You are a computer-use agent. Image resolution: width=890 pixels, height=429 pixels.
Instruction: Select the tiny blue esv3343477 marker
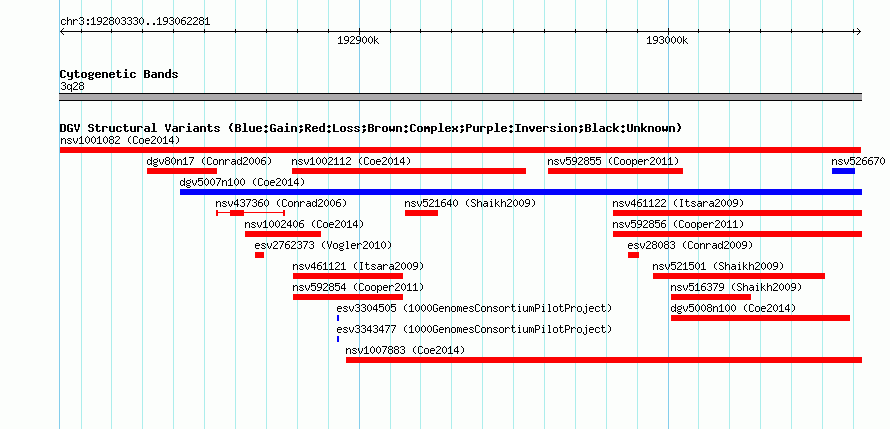tap(338, 339)
